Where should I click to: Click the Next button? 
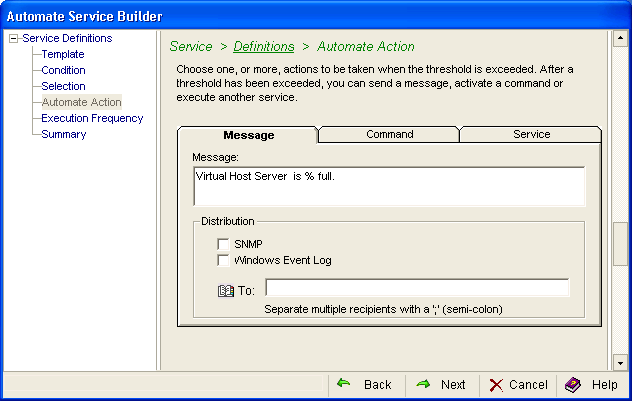442,385
